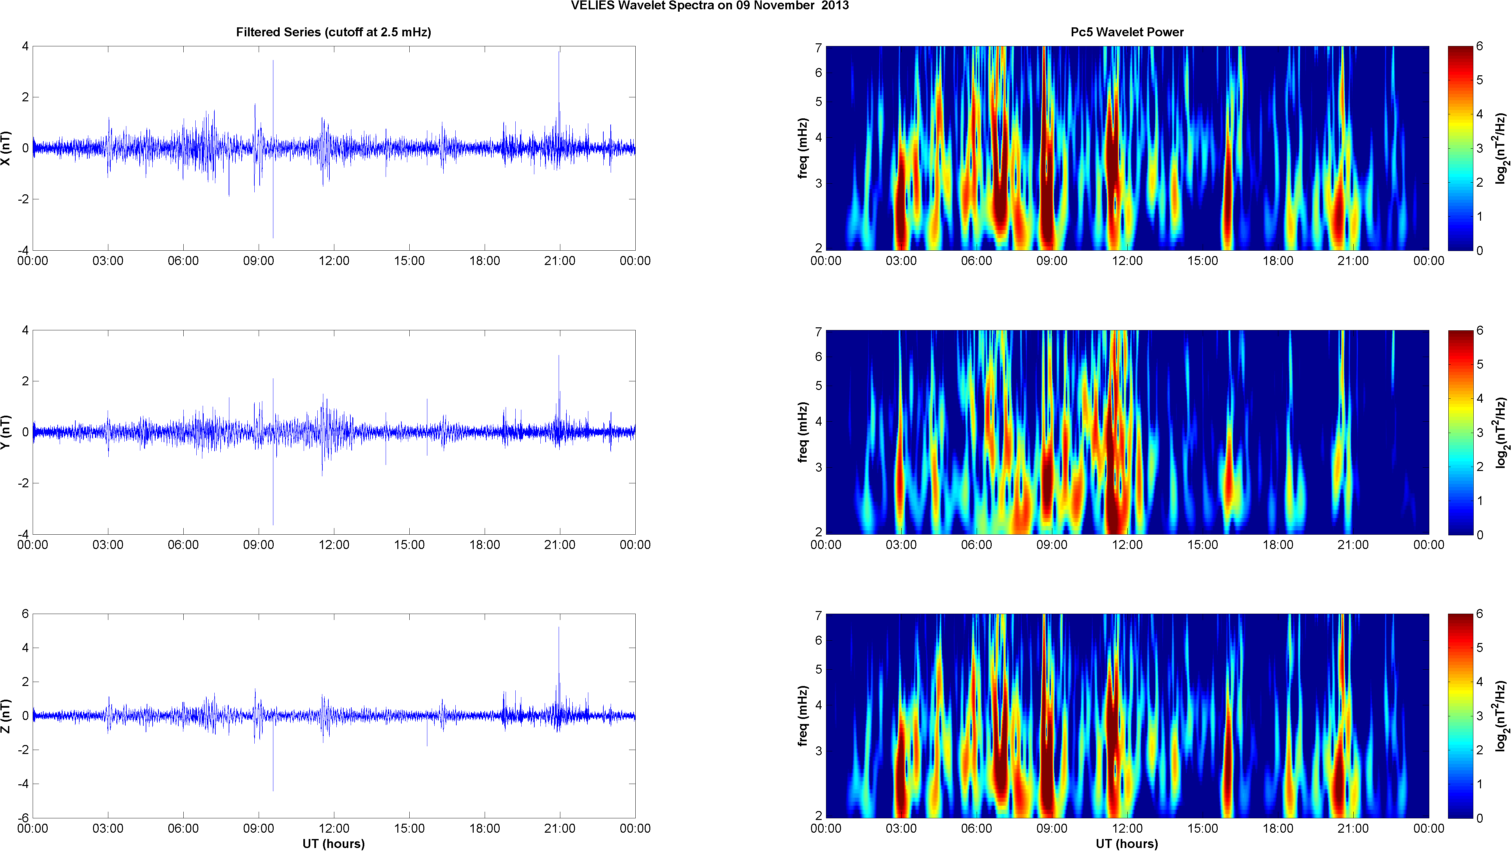Click the "03:00" tick under the top spectrogram
The height and width of the screenshot is (851, 1511).
coord(901,261)
